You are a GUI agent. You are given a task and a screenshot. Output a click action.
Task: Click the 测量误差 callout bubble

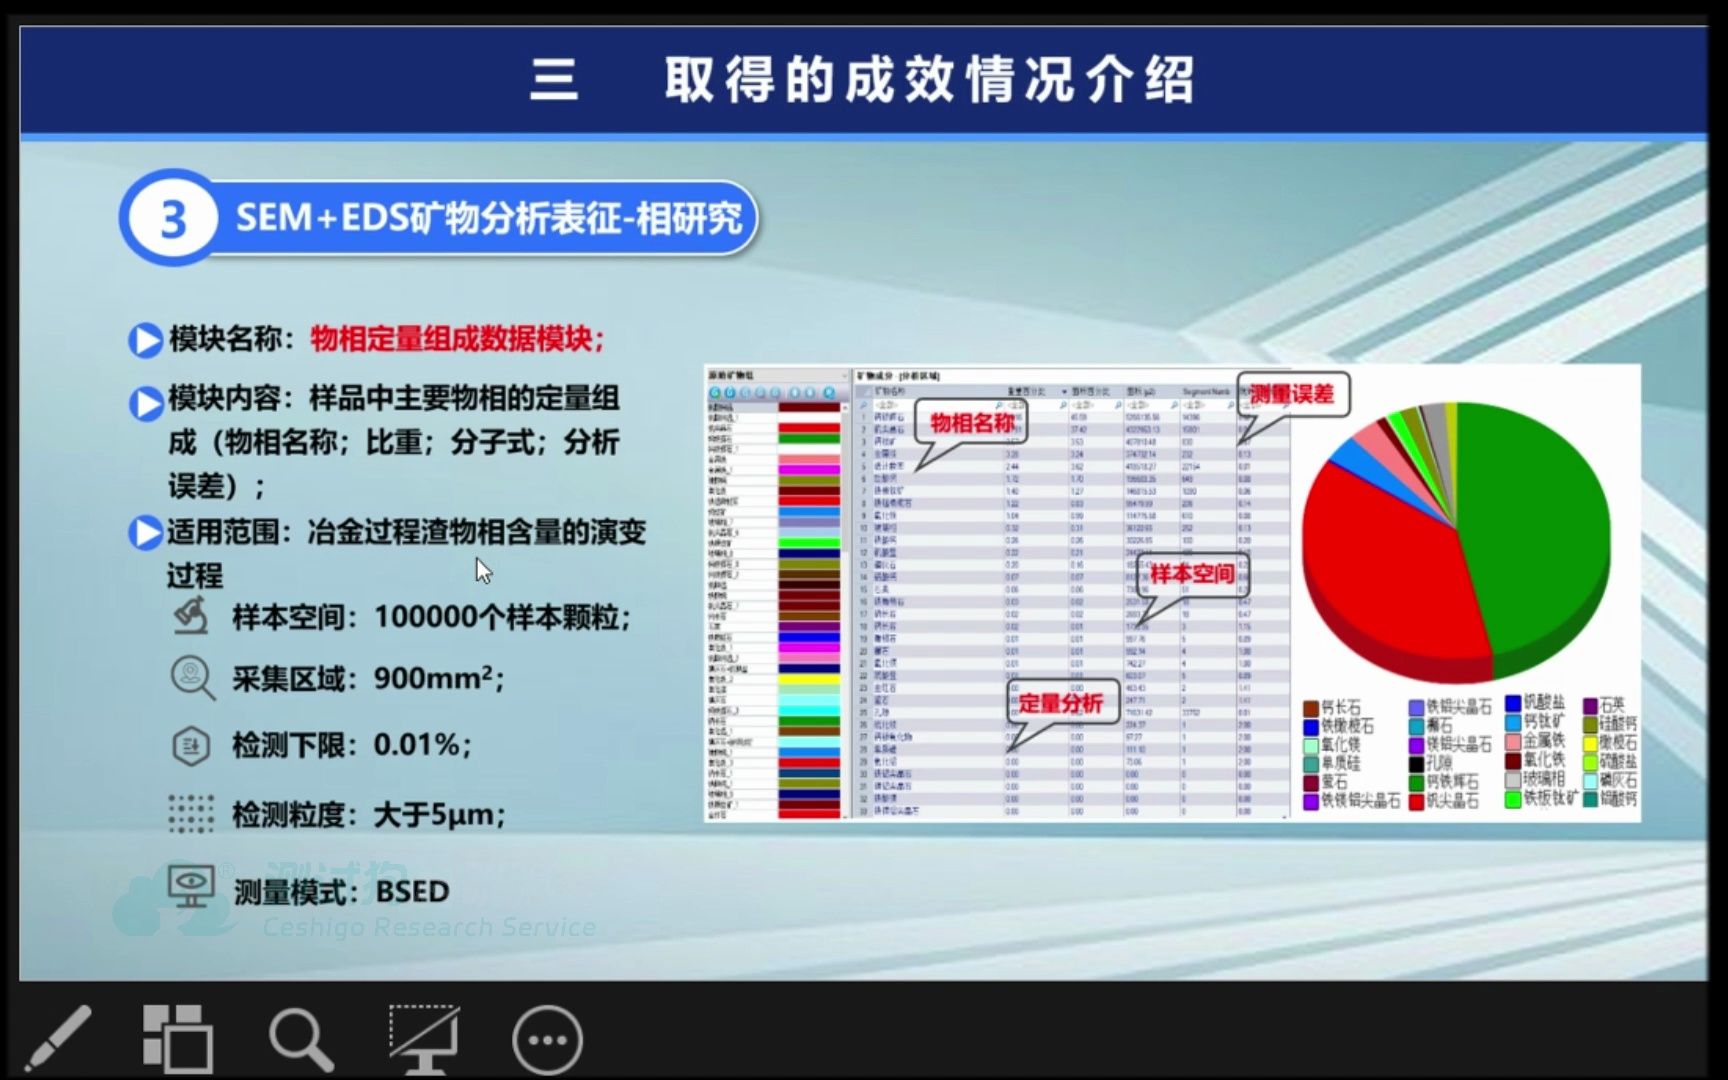pyautogui.click(x=1292, y=394)
